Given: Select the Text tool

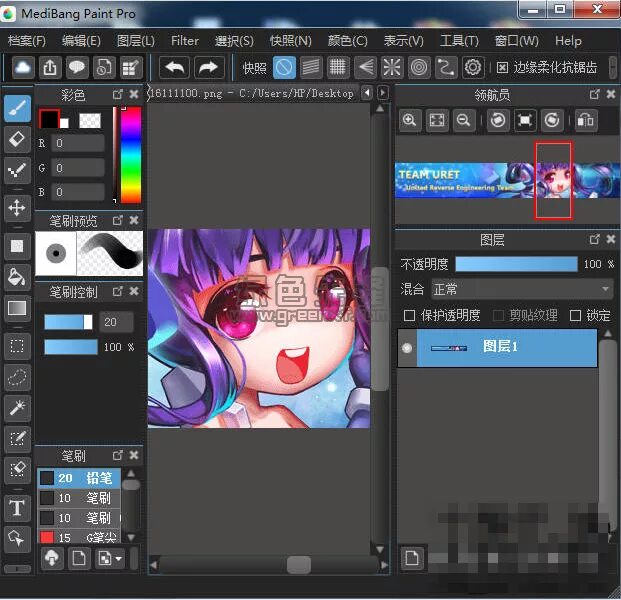Looking at the screenshot, I should coord(17,508).
